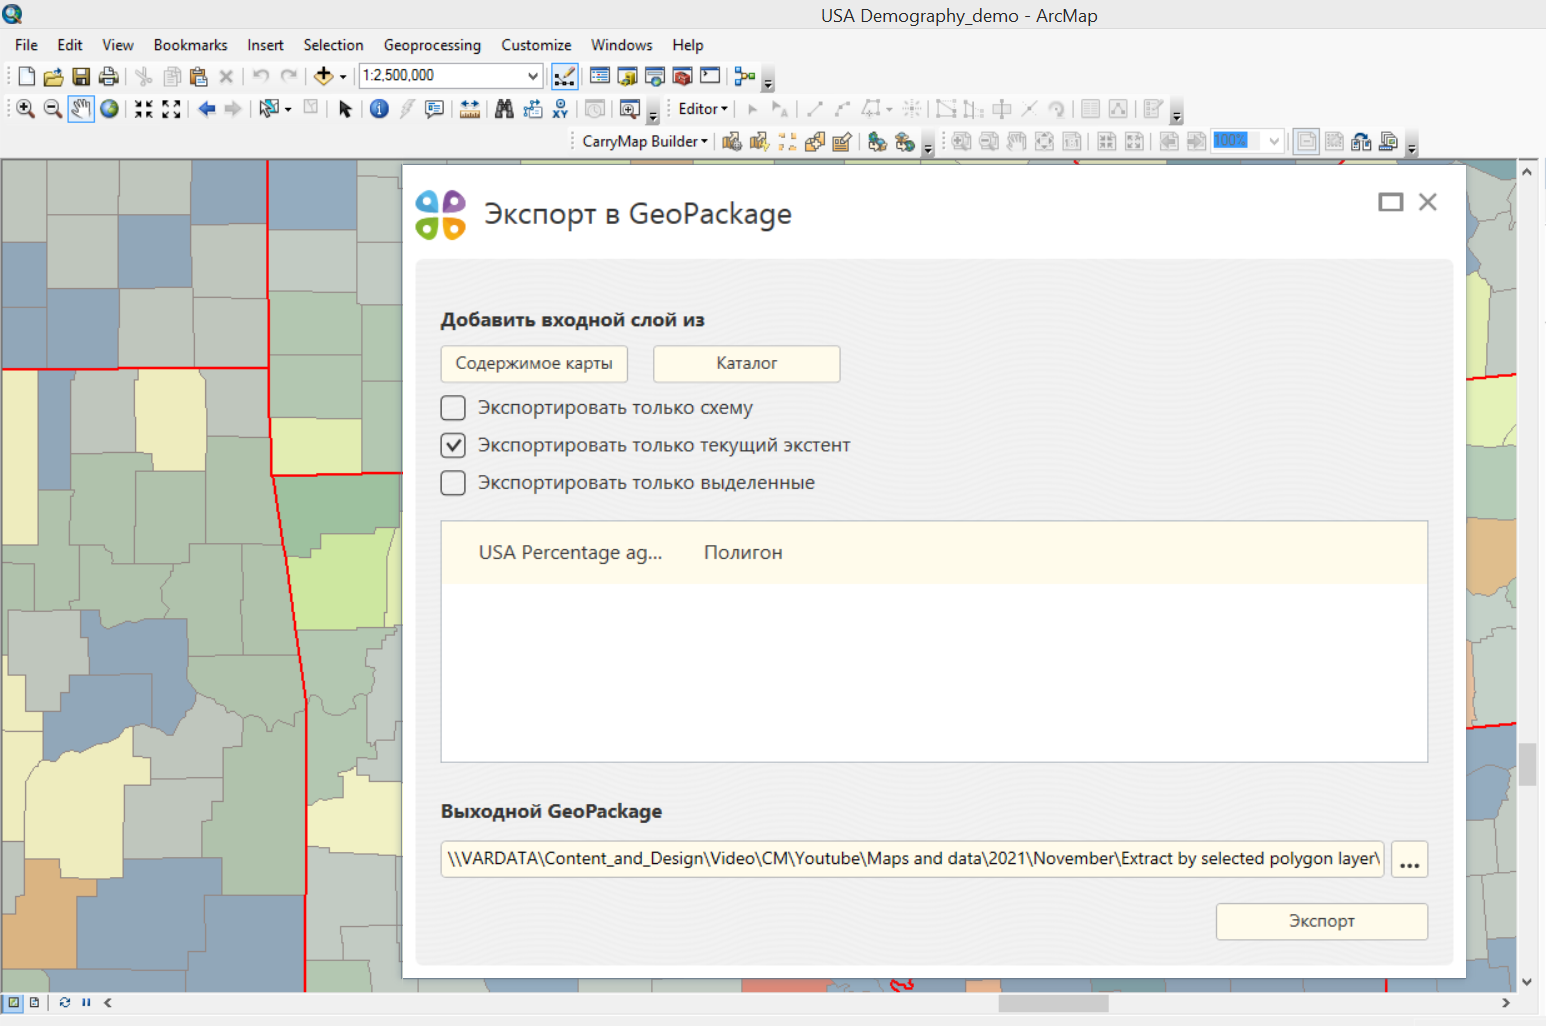Launch the ModelBuilder window icon
Viewport: 1546px width, 1026px height.
pyautogui.click(x=745, y=76)
